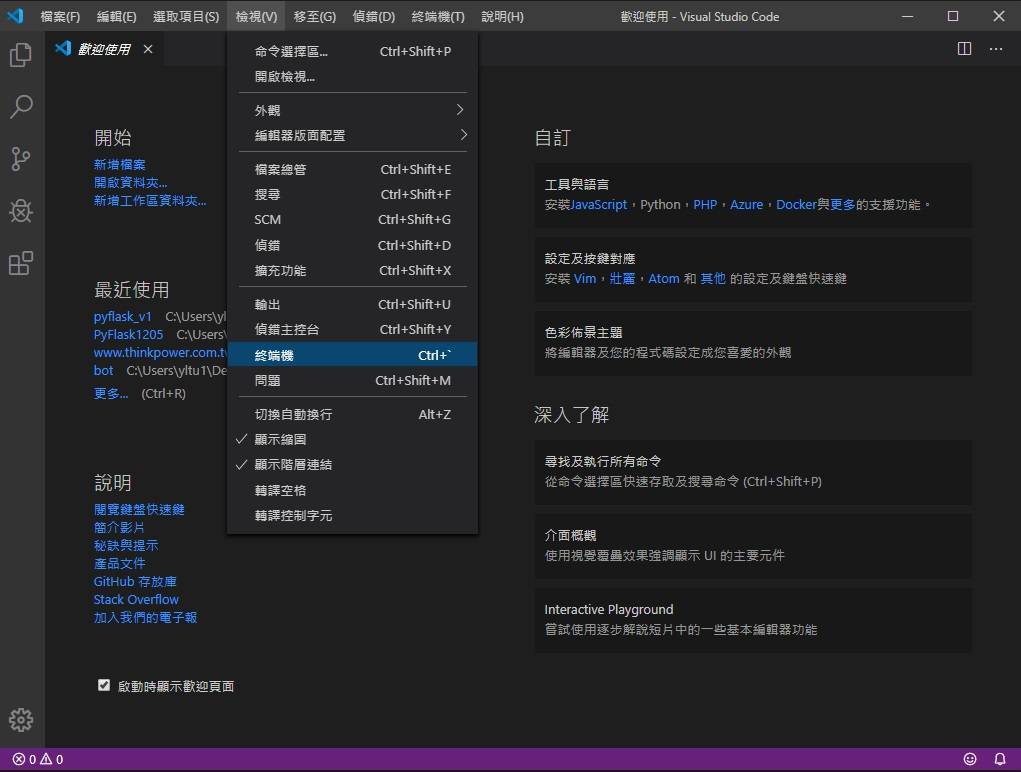Install JavaScript support link
The width and height of the screenshot is (1021, 772).
[598, 204]
